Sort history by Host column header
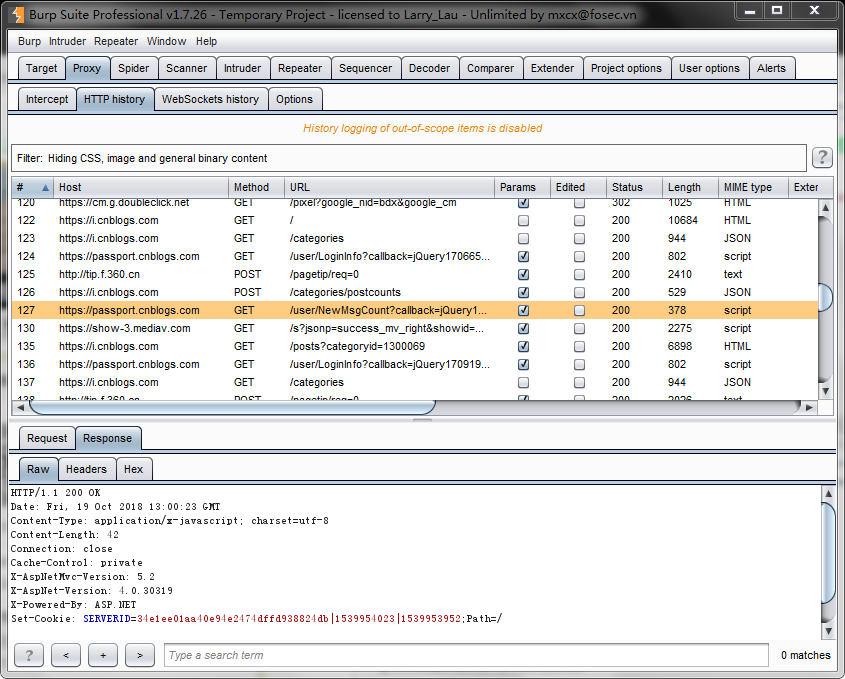The height and width of the screenshot is (679, 845). click(141, 188)
